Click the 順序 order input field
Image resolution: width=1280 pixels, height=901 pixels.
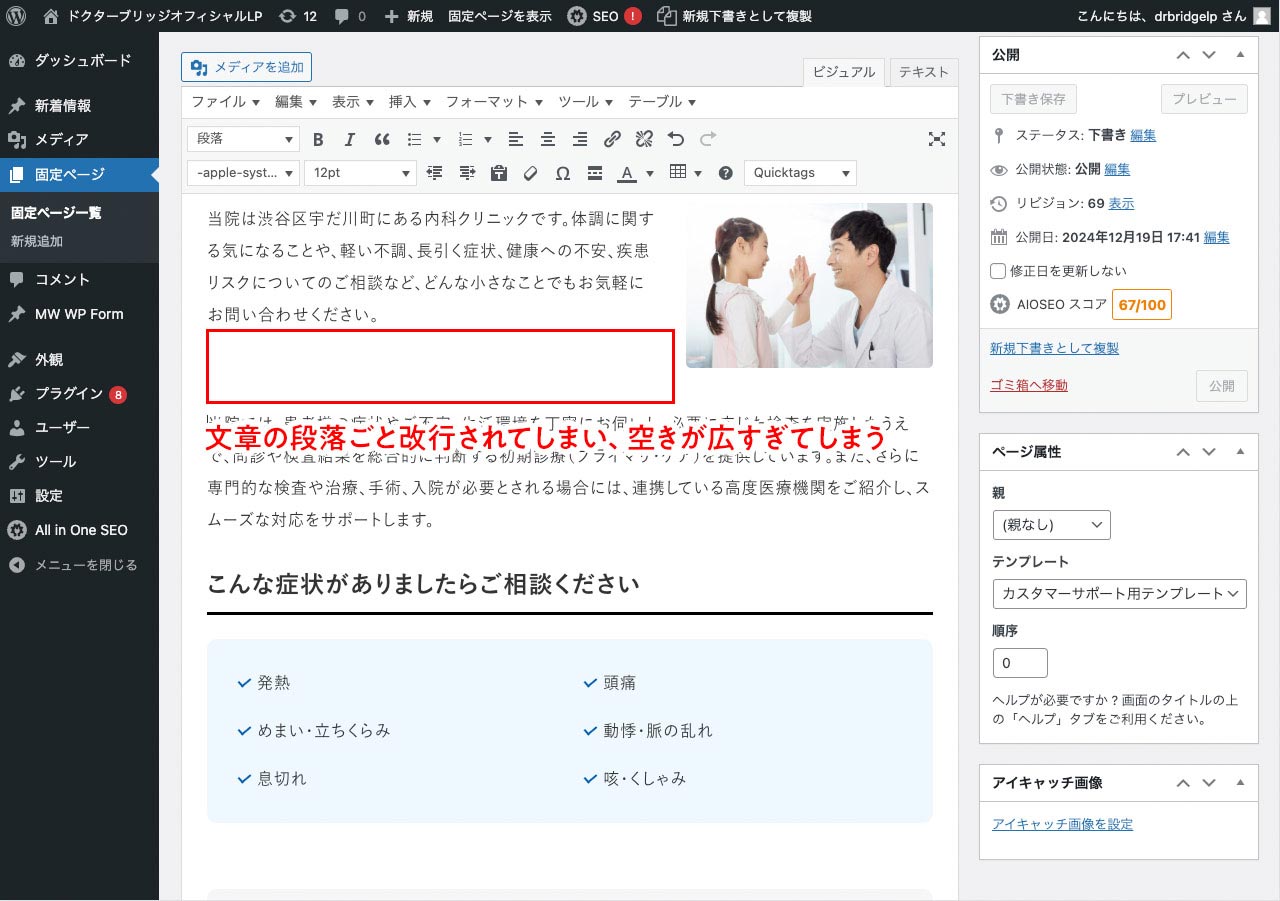pyautogui.click(x=1020, y=663)
